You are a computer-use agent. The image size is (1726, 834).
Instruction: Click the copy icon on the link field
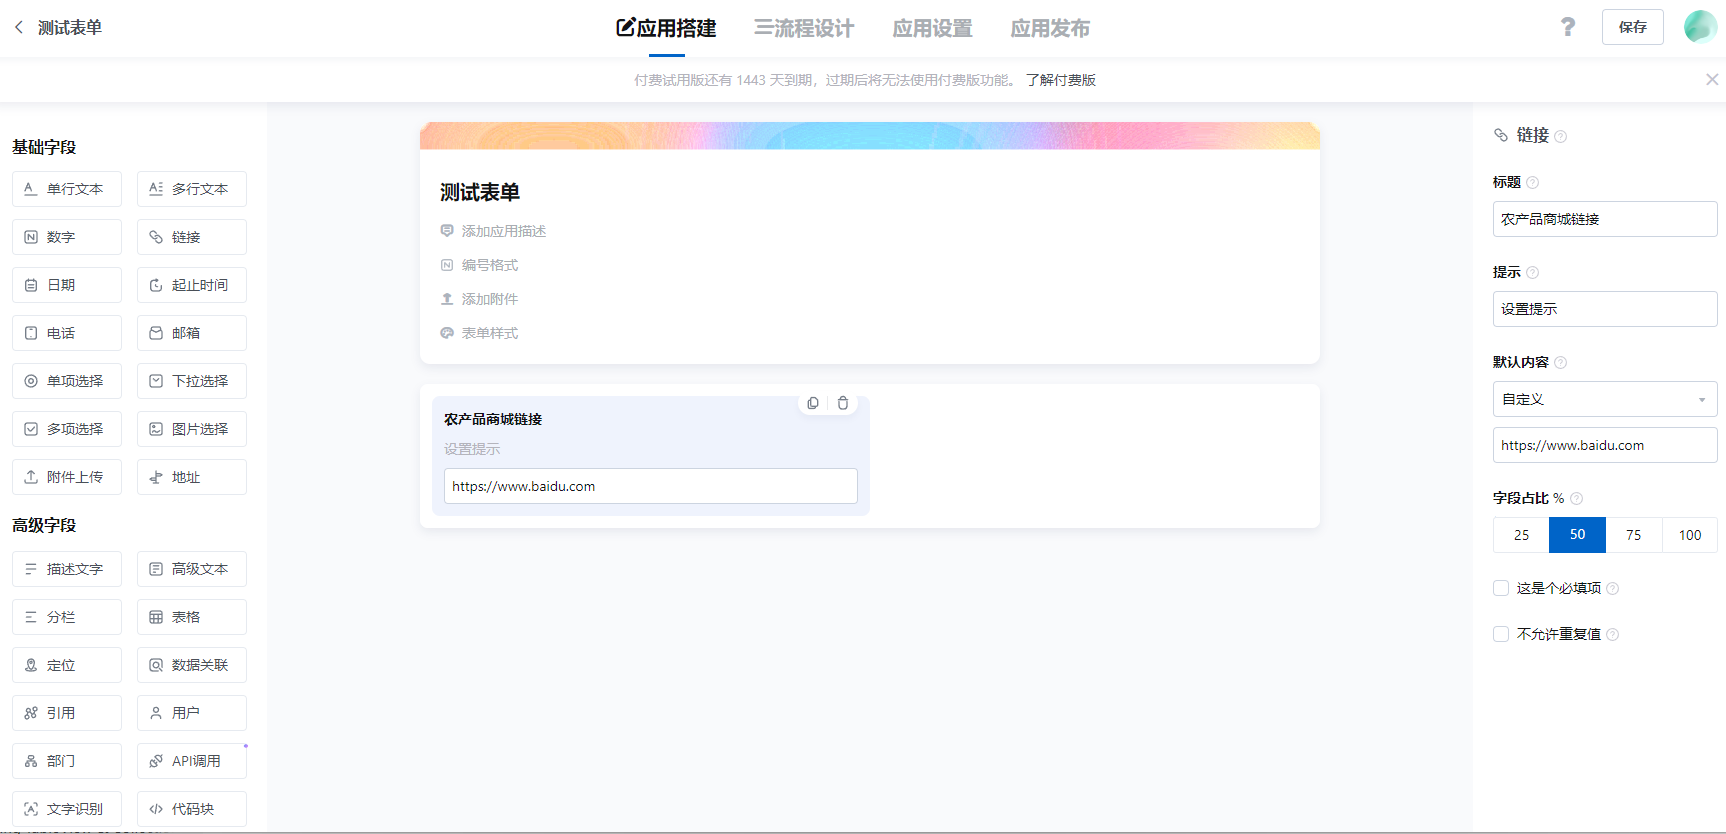click(813, 403)
